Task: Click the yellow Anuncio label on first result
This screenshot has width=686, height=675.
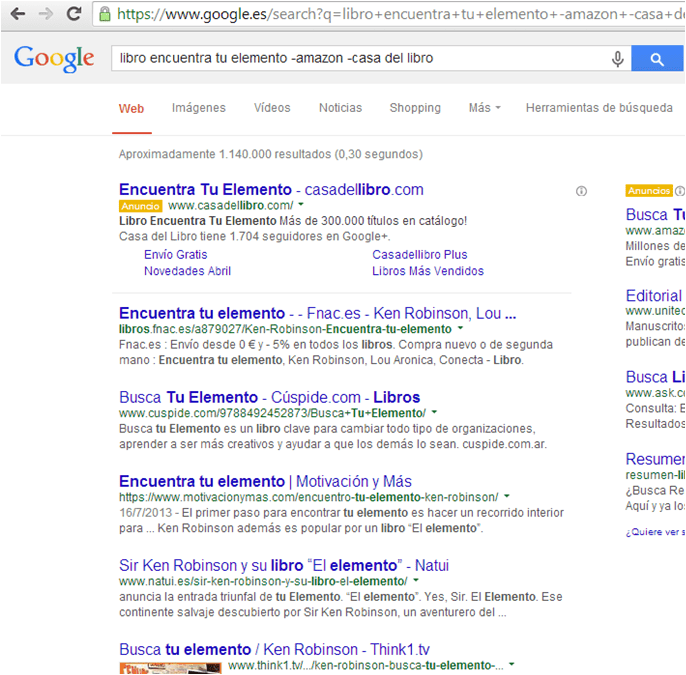Action: pyautogui.click(x=140, y=206)
